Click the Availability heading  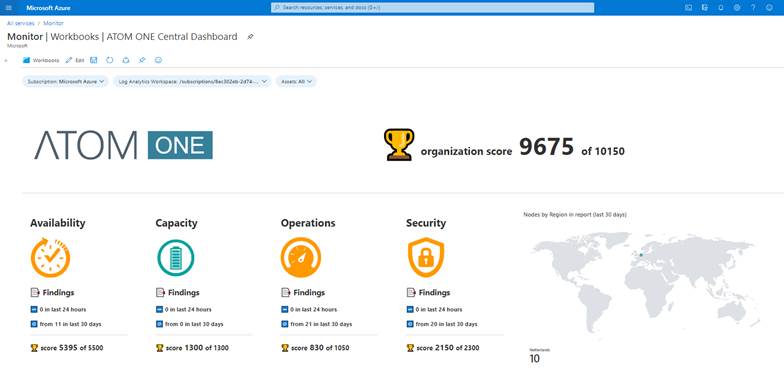58,223
